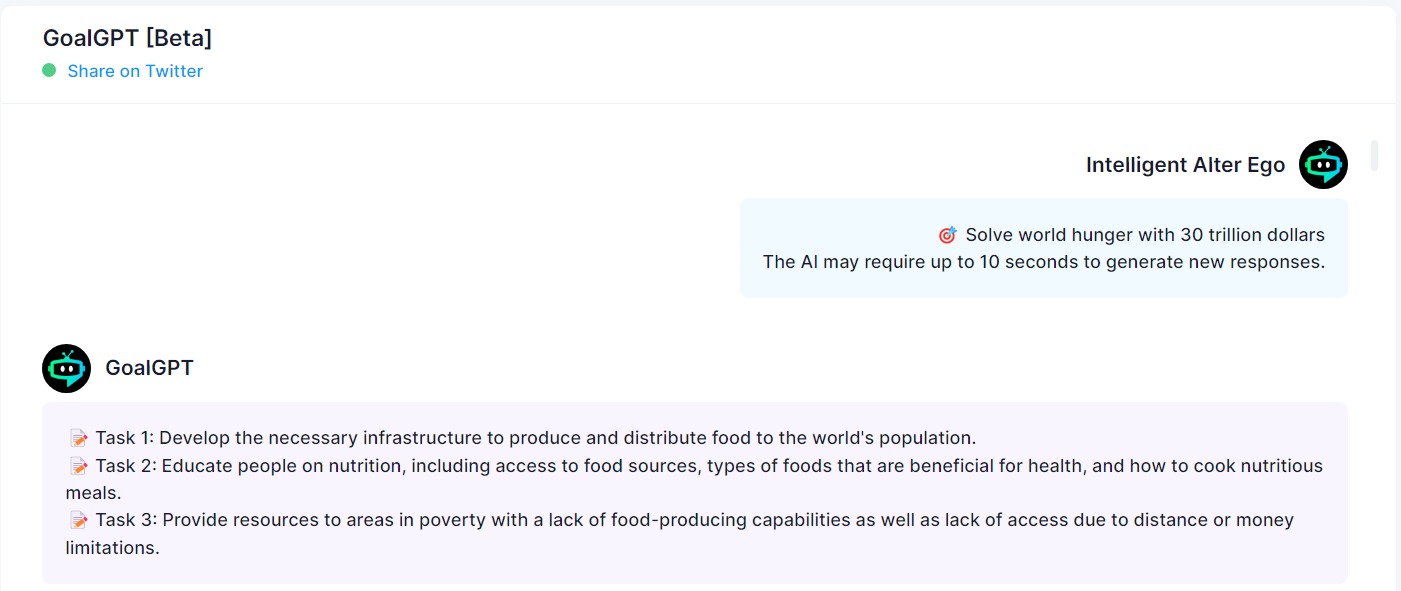Click the target emoji beside the goal

(x=947, y=235)
